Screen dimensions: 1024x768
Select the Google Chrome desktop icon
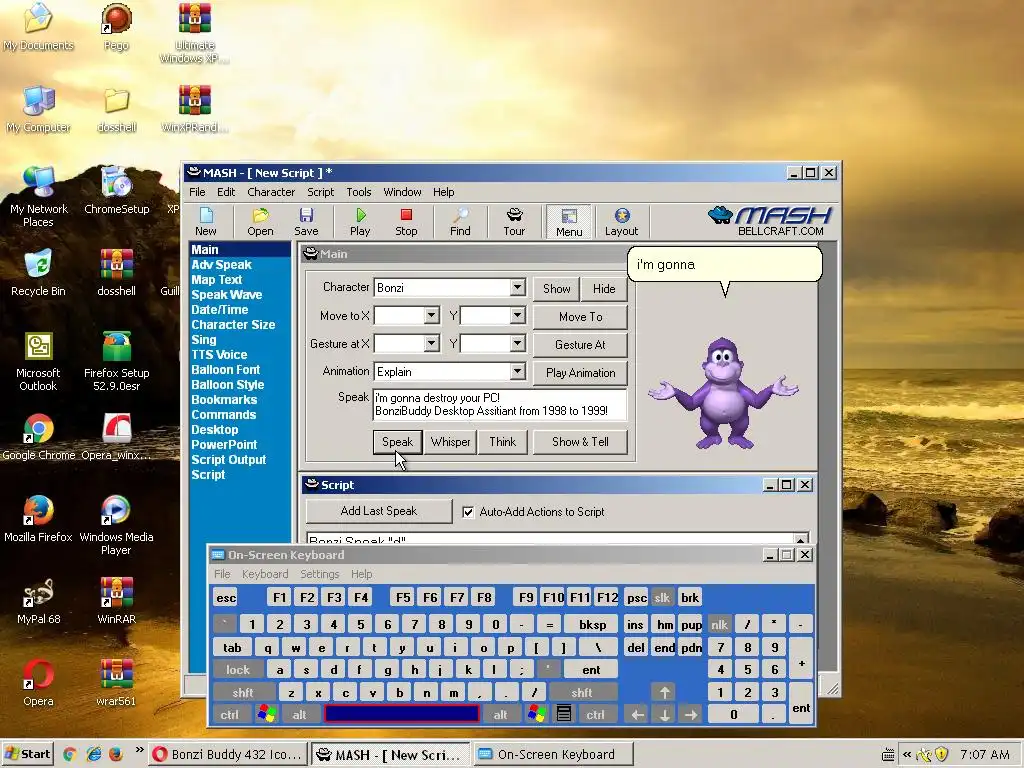pos(39,438)
